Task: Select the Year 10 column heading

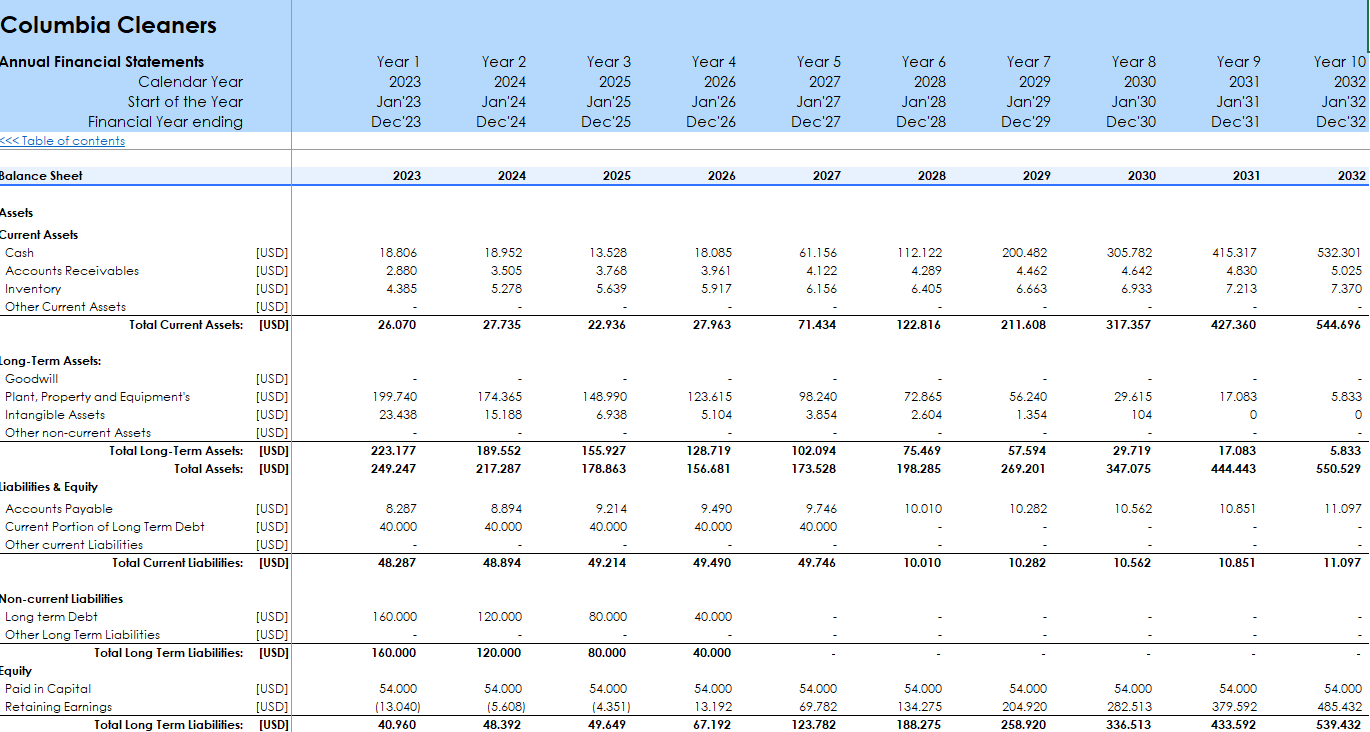Action: (x=1339, y=62)
